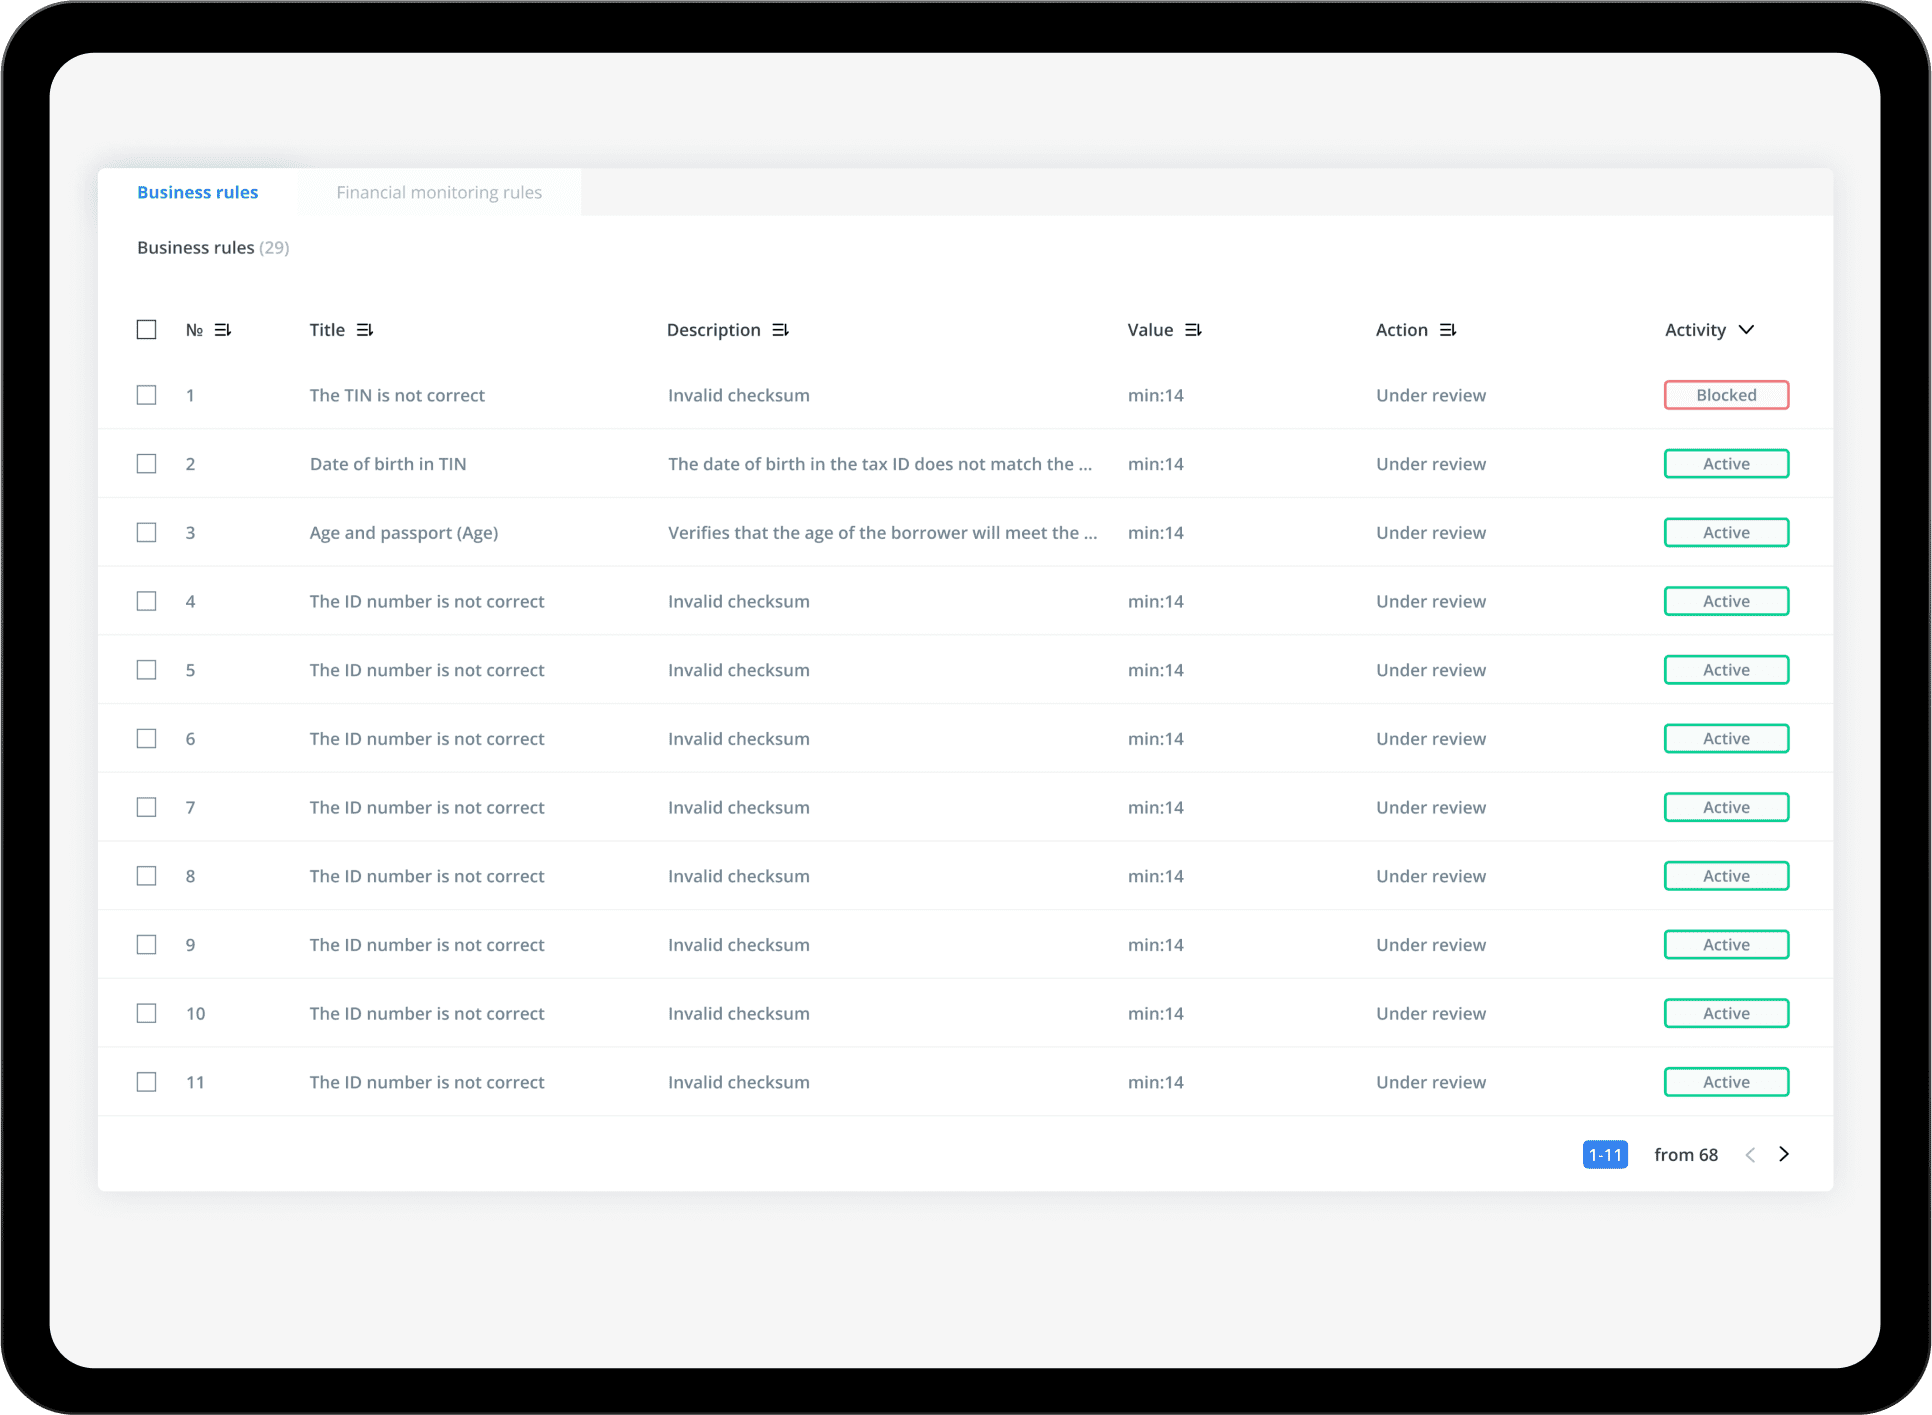Click the Value column sort icon
Image resolution: width=1932 pixels, height=1415 pixels.
click(x=1193, y=330)
